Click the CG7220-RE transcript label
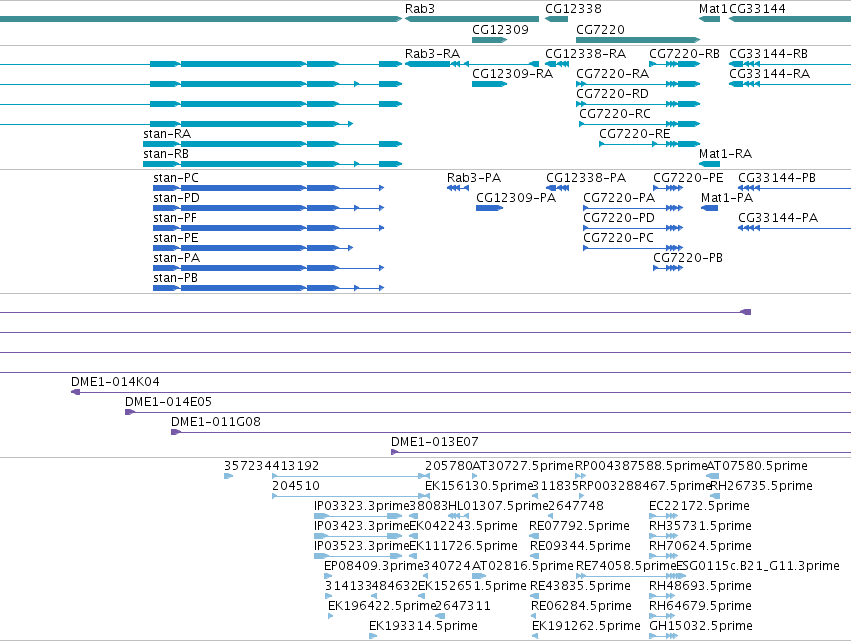This screenshot has height=641, width=851. 634,134
